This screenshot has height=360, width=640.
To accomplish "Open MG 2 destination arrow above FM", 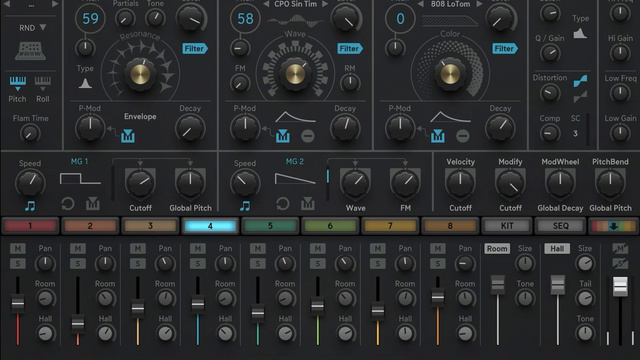I will (x=405, y=163).
